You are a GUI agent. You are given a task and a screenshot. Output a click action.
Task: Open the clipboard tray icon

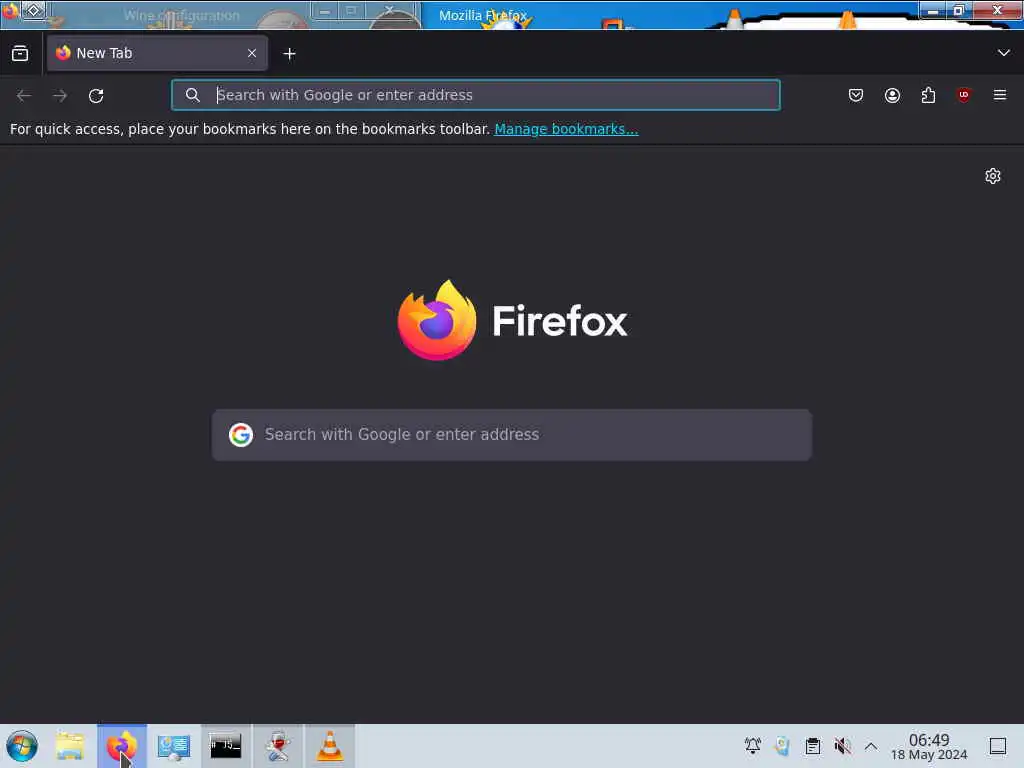812,746
